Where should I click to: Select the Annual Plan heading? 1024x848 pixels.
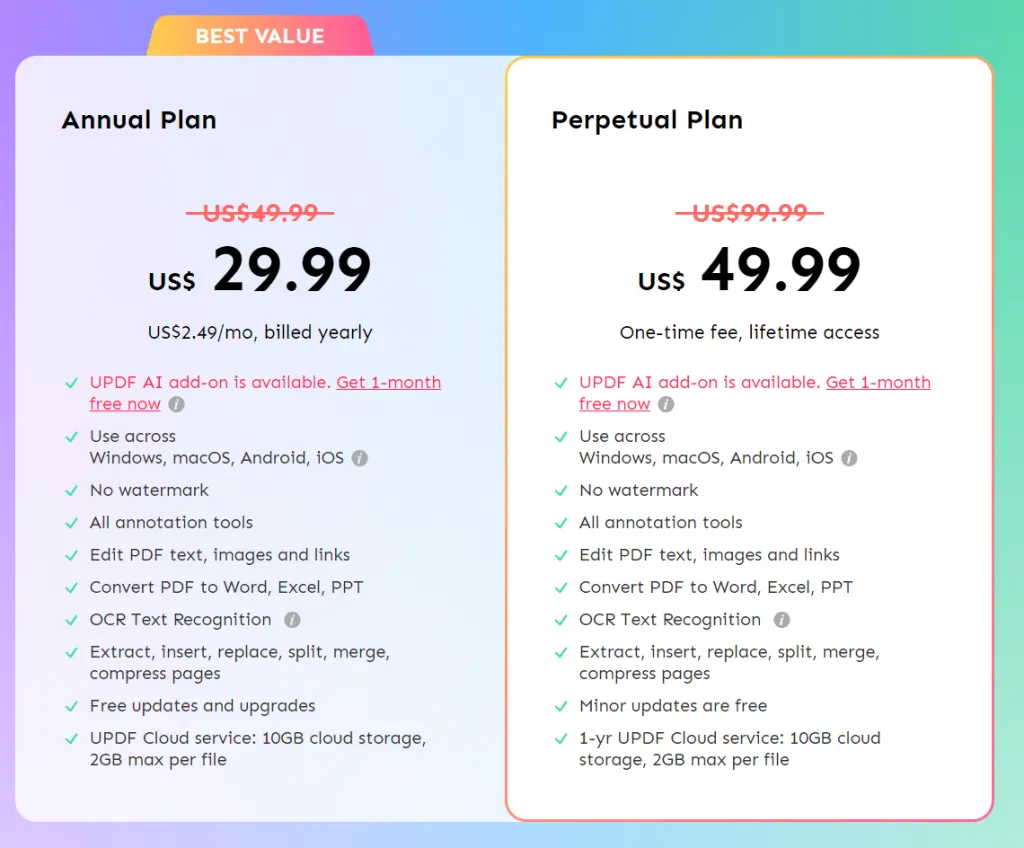pos(139,121)
